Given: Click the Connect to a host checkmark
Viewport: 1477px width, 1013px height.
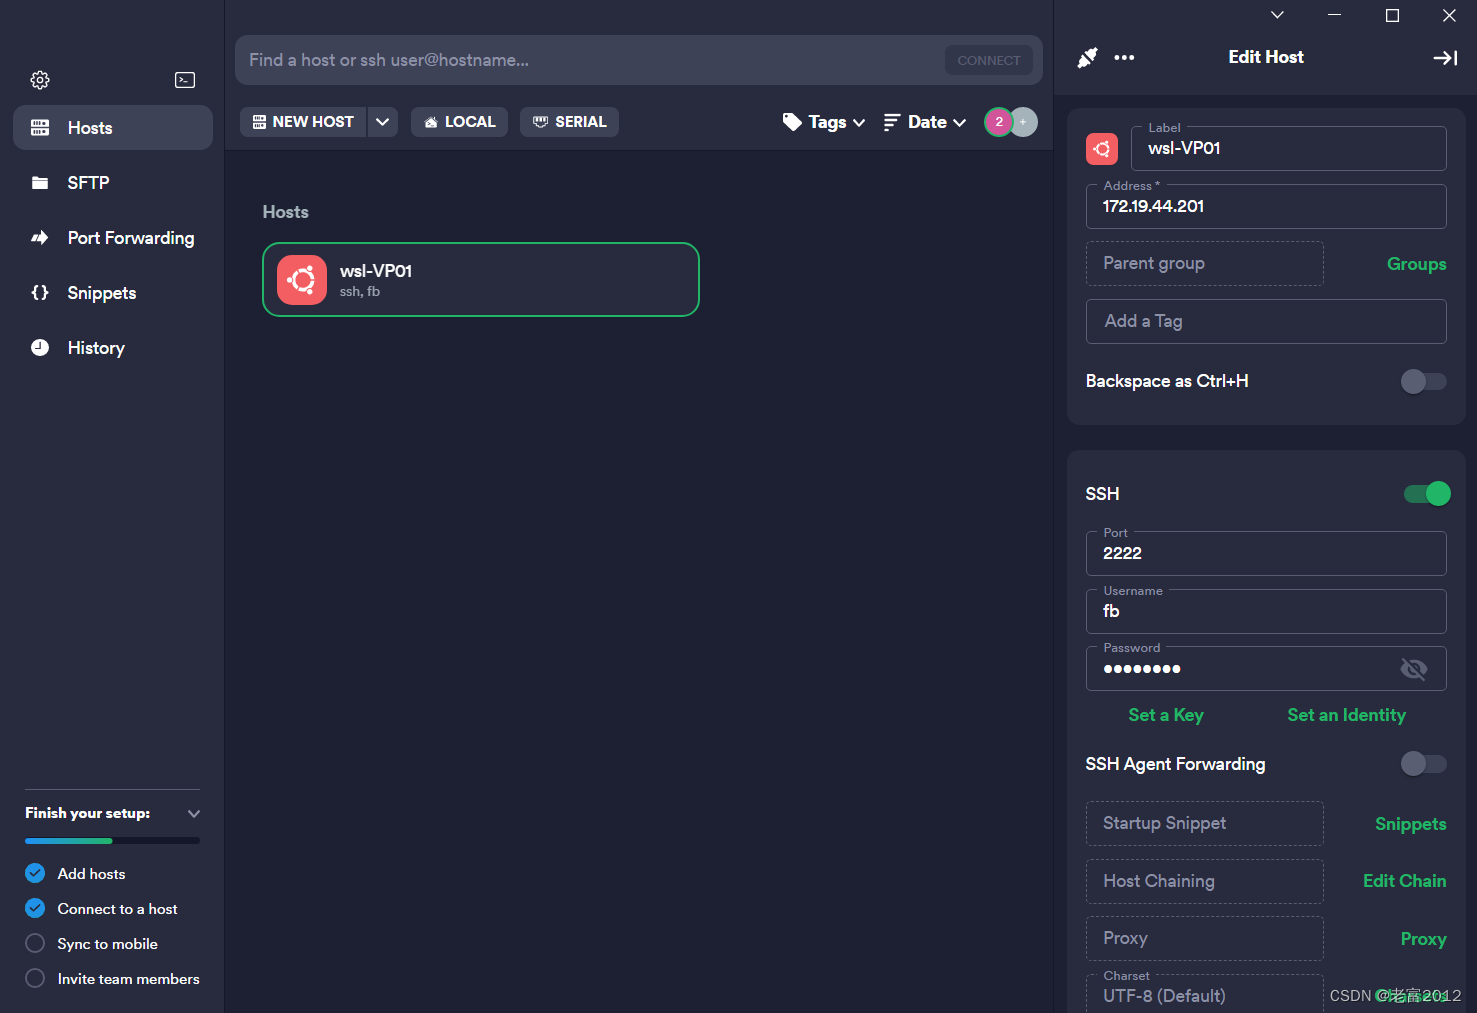Looking at the screenshot, I should click(x=35, y=908).
